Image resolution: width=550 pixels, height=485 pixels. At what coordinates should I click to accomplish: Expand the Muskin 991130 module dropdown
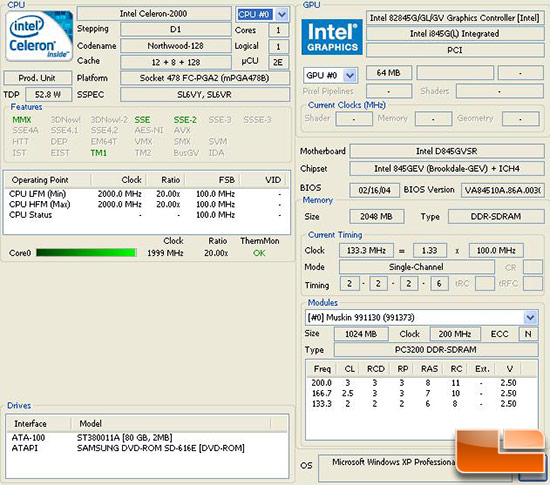pyautogui.click(x=530, y=318)
